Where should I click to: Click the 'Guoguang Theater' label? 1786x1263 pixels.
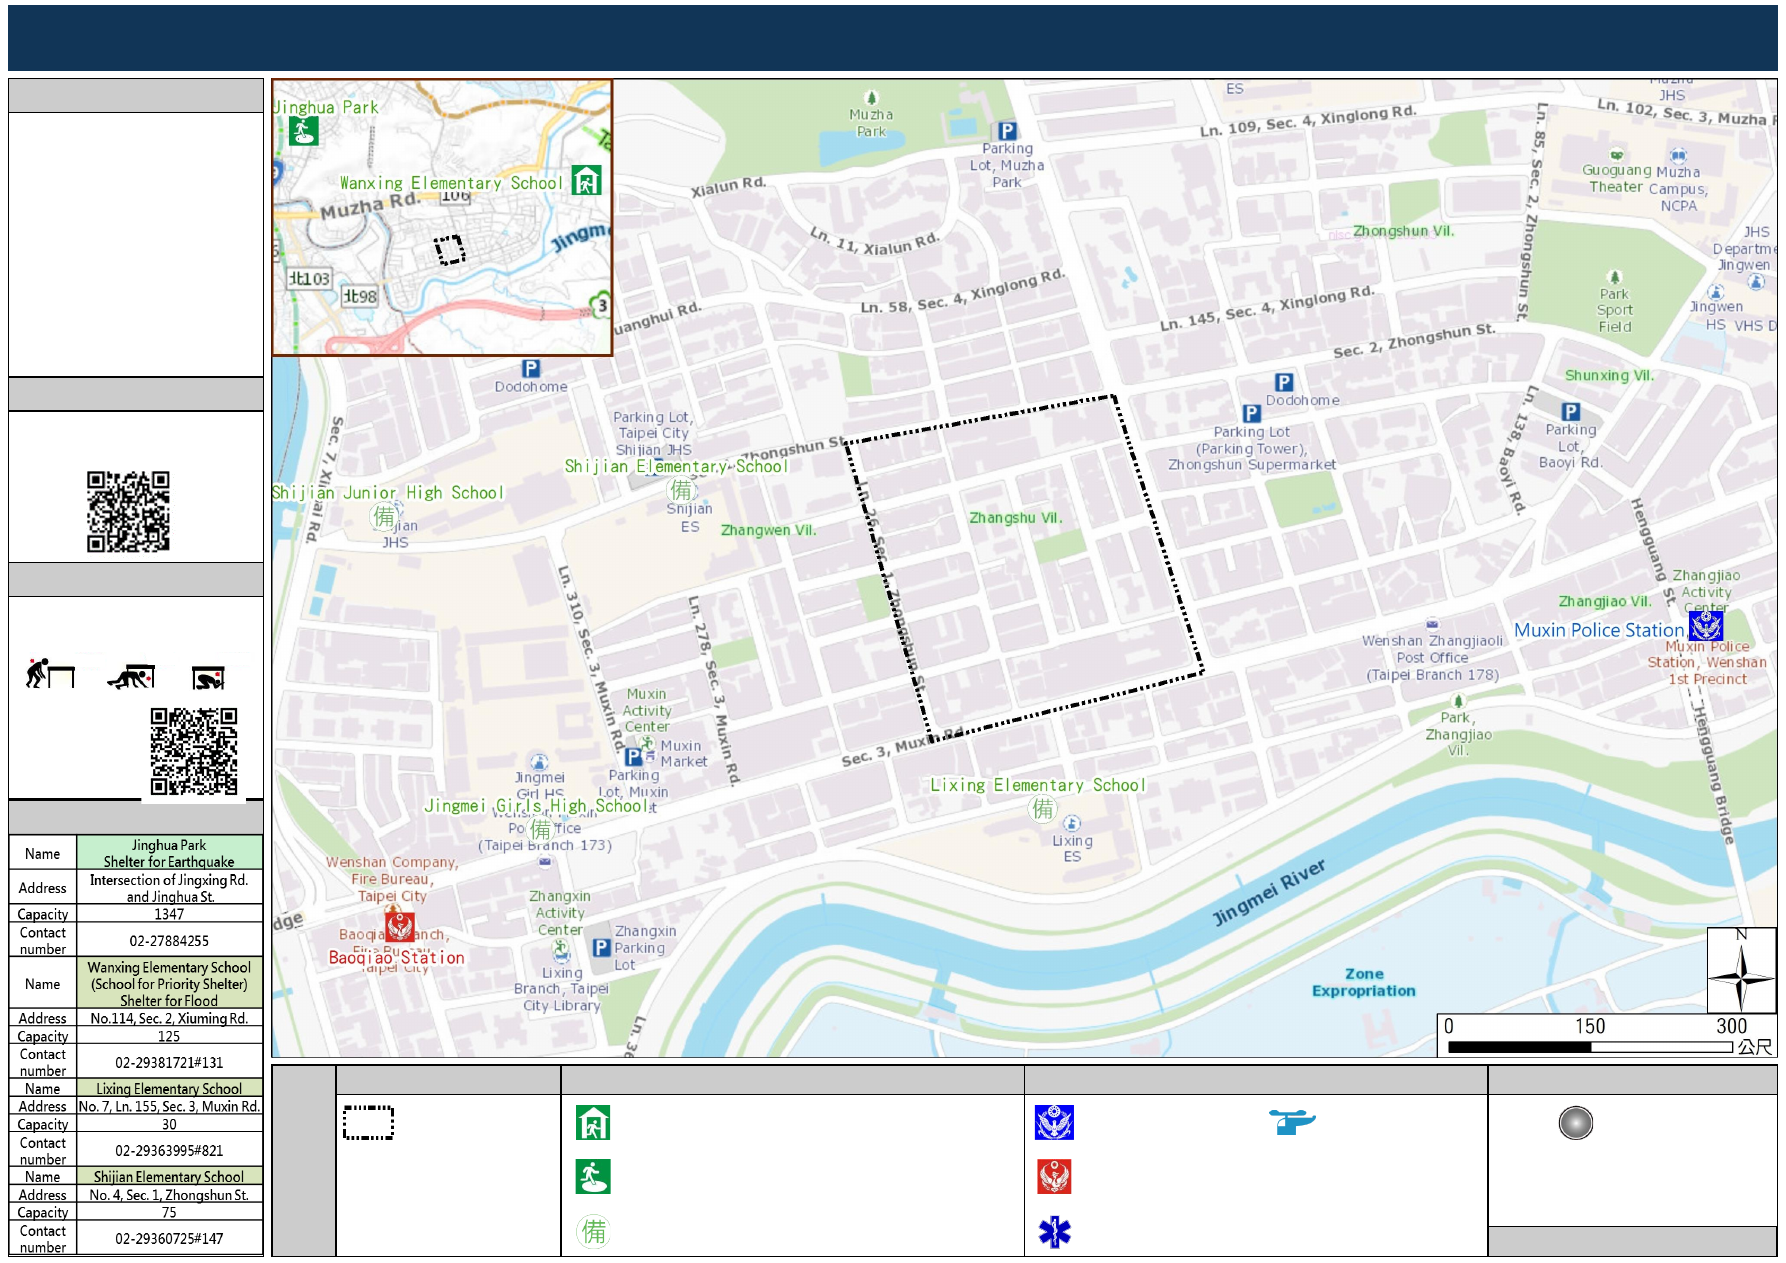(1616, 178)
